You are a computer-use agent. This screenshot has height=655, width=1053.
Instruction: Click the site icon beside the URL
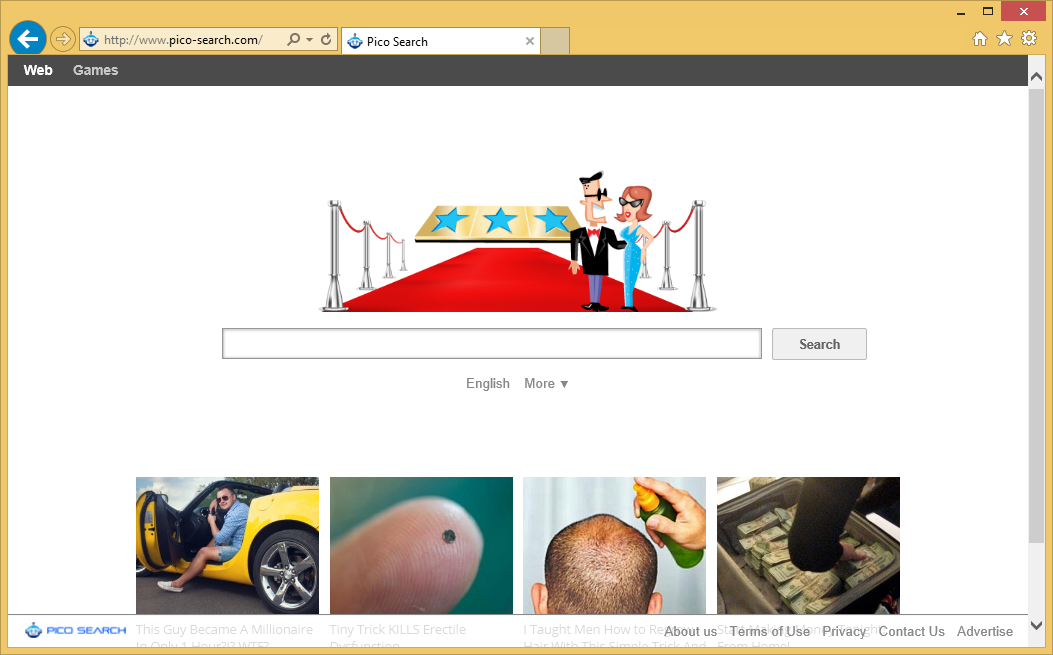pos(91,38)
